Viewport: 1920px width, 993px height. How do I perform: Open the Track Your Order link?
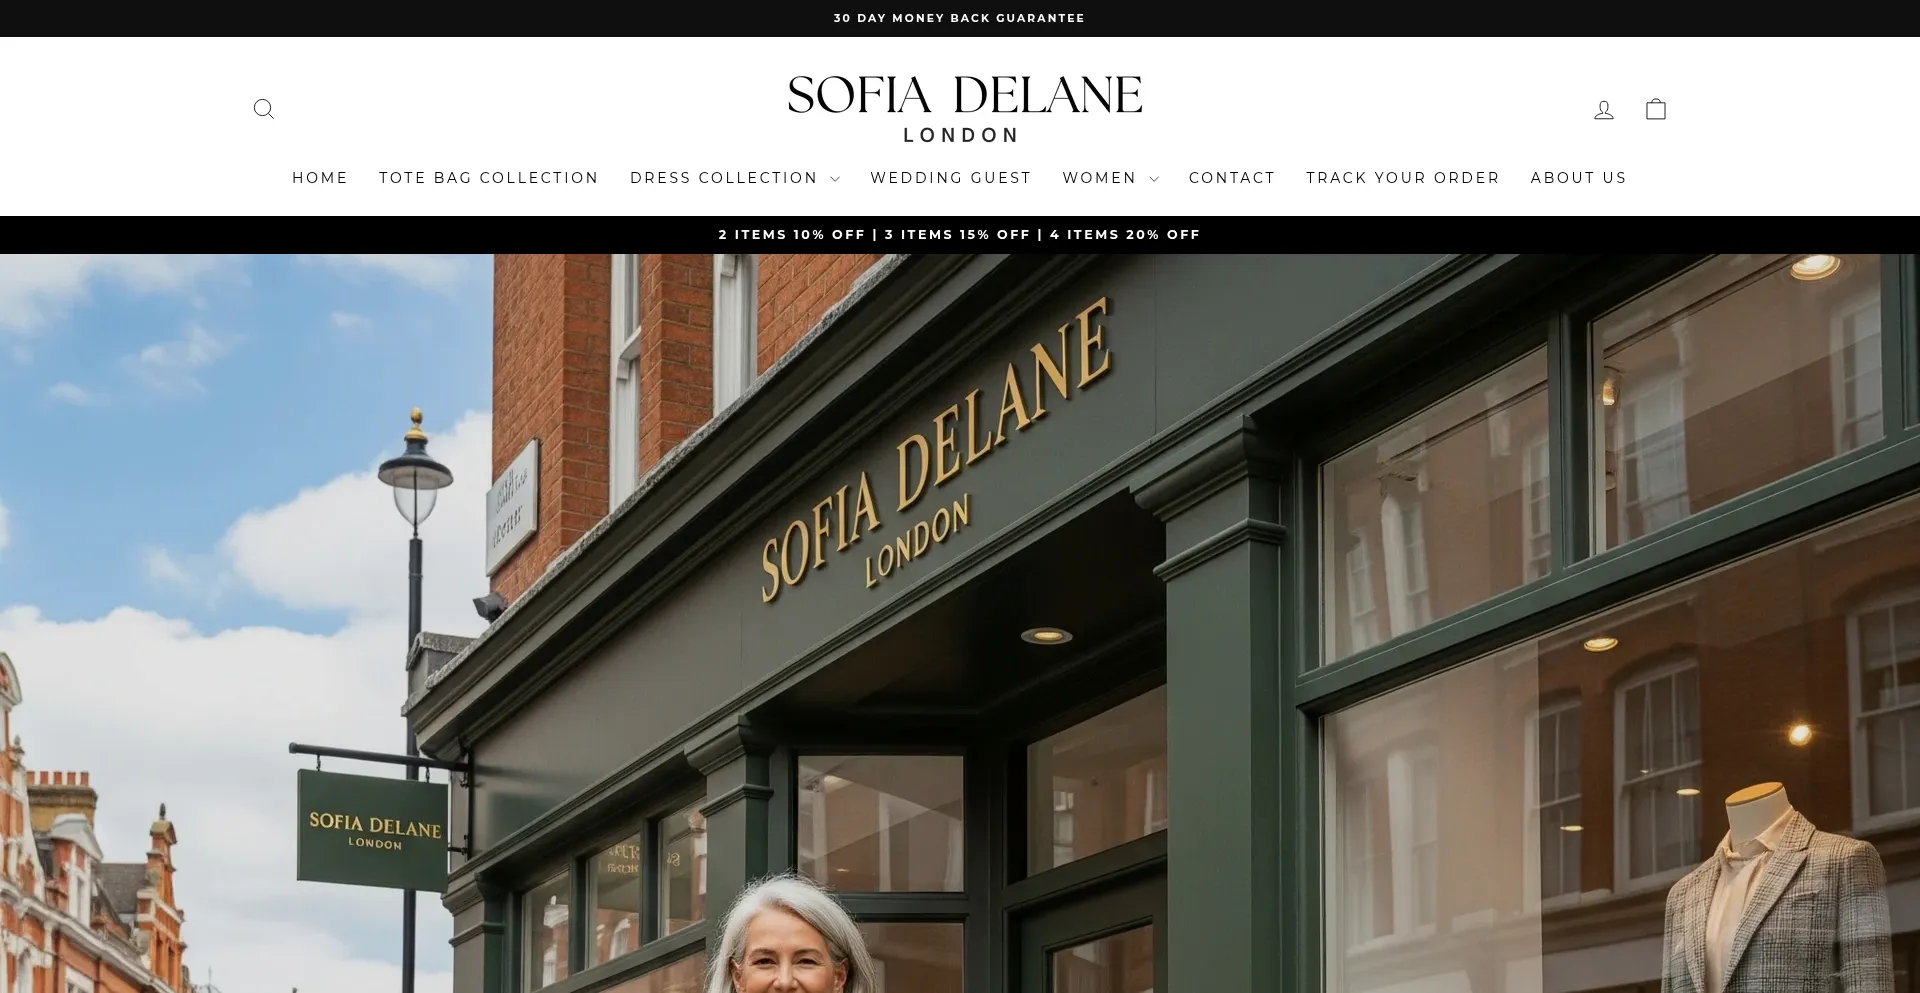(x=1403, y=178)
